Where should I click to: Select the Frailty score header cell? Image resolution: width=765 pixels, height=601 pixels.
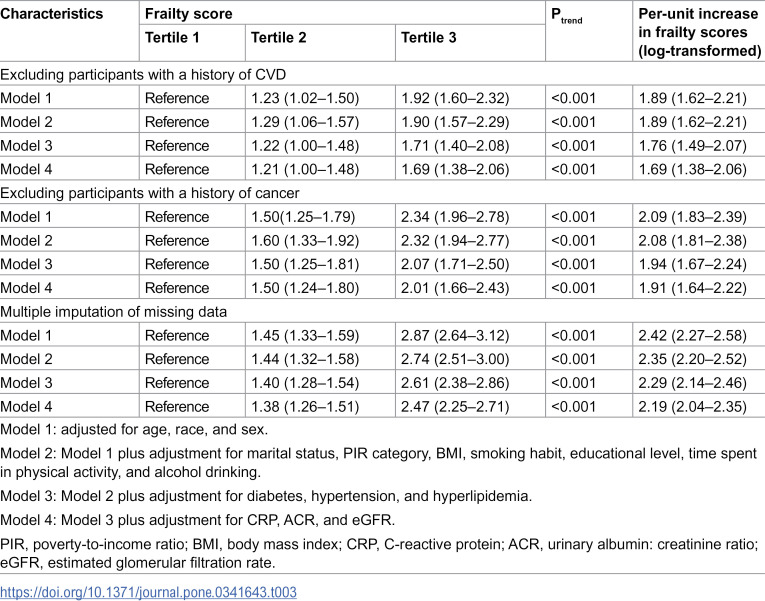click(x=188, y=14)
